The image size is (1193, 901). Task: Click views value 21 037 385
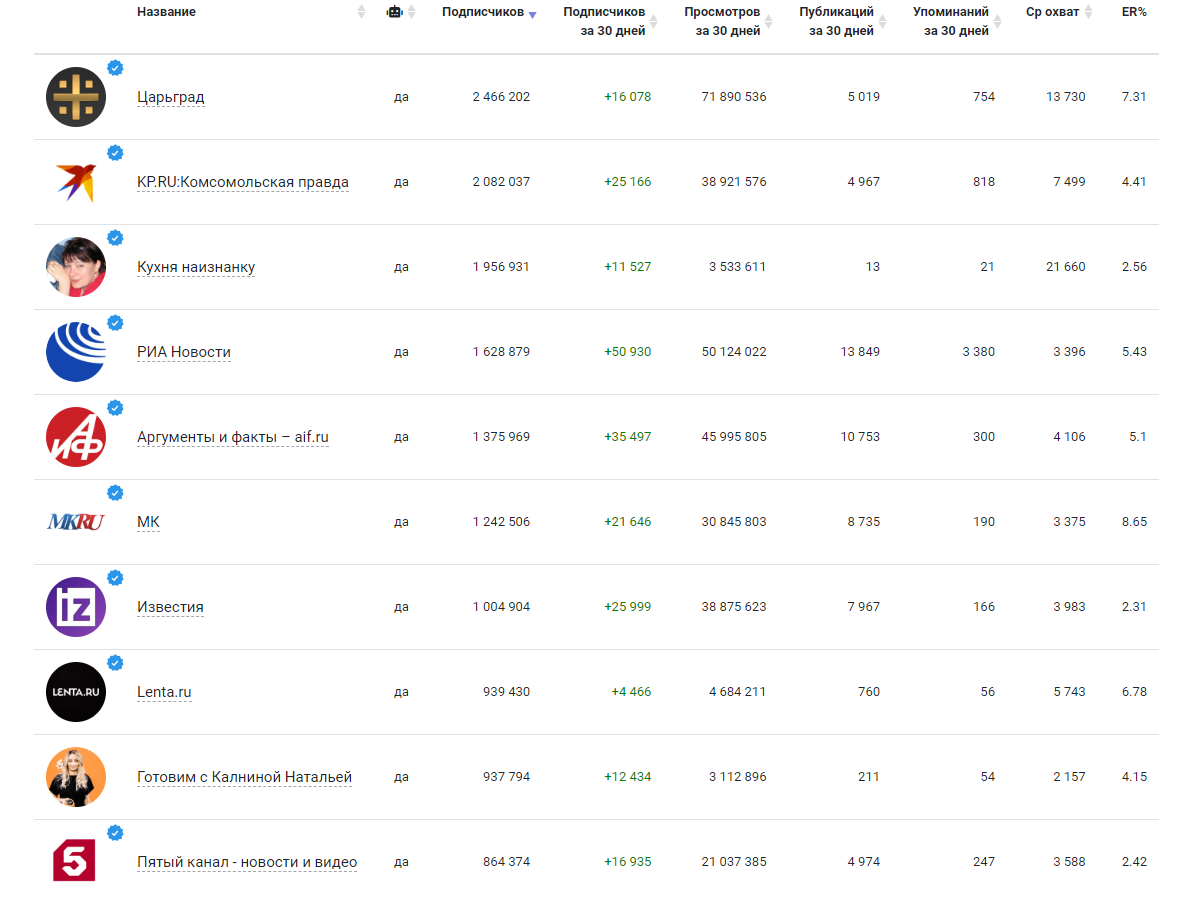733,861
